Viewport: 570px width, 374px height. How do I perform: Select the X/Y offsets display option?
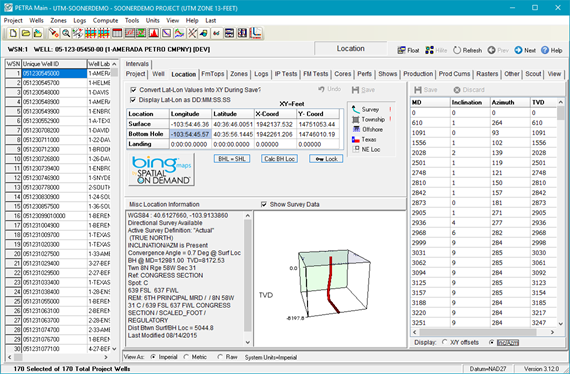pos(444,342)
